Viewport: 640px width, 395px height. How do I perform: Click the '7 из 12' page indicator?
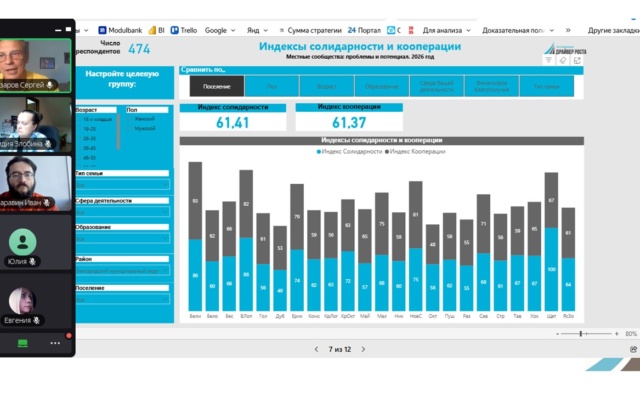point(340,349)
